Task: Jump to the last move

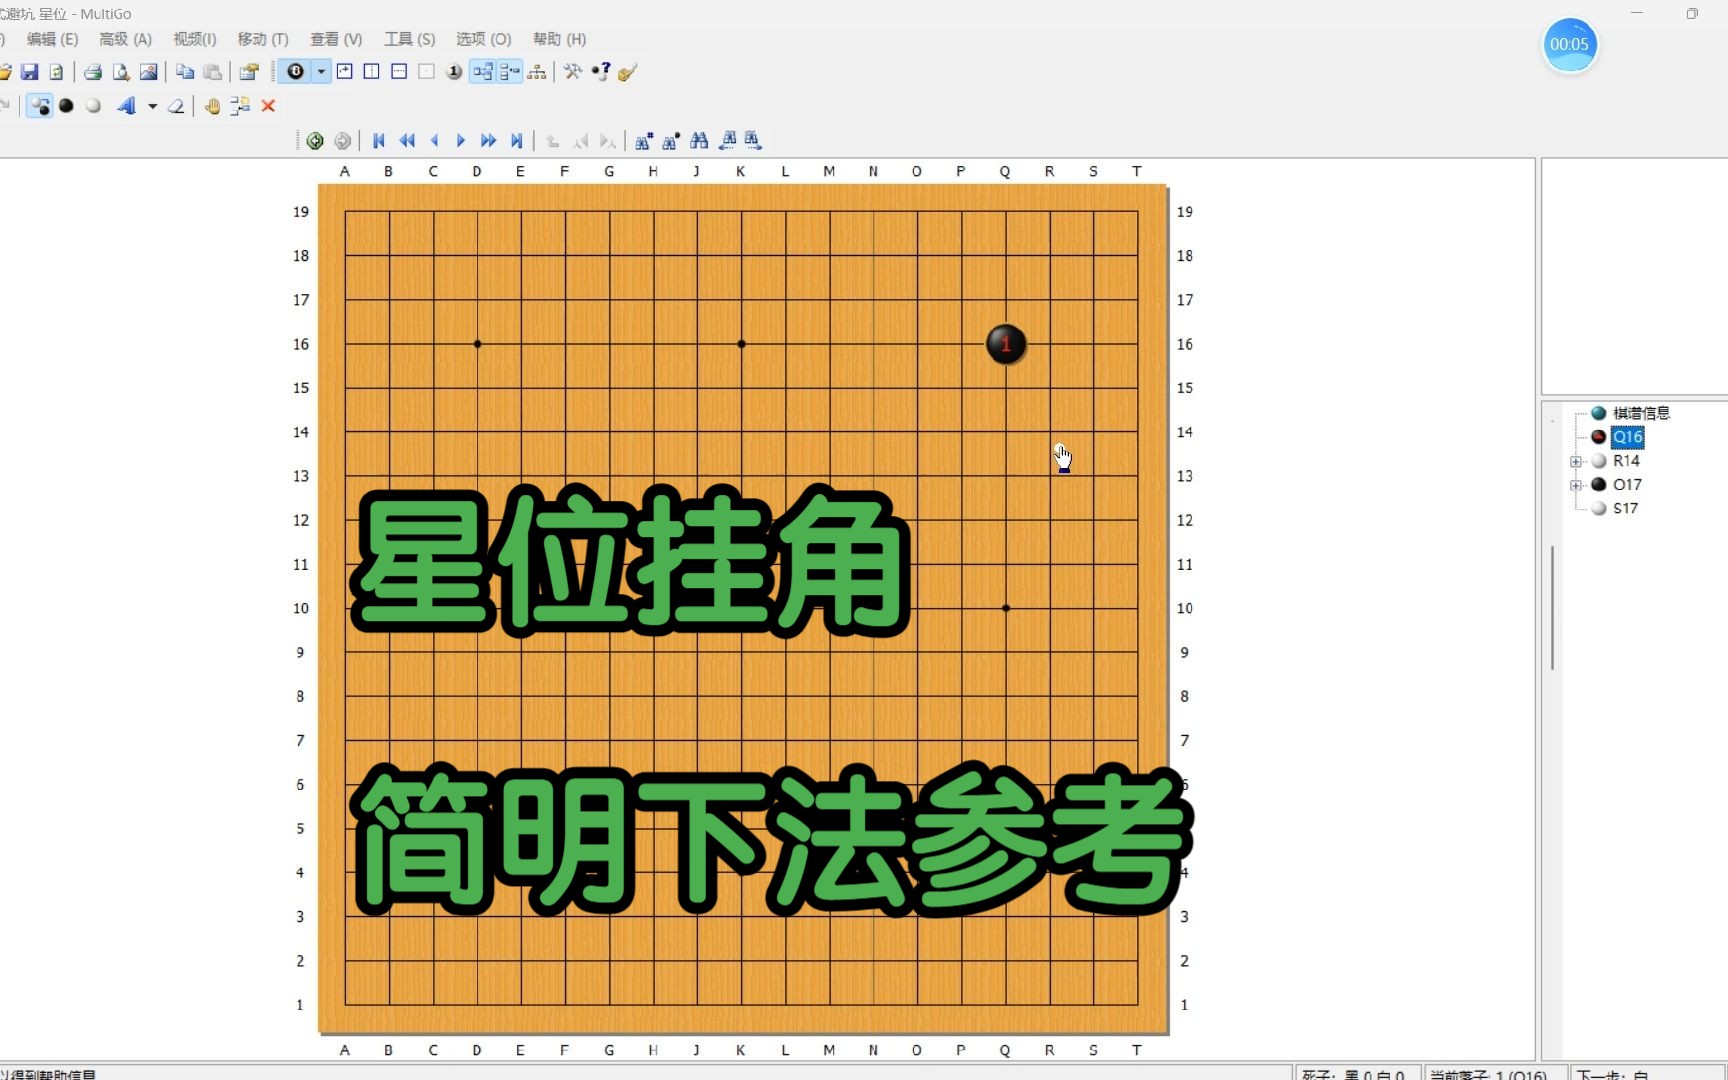Action: click(x=516, y=141)
